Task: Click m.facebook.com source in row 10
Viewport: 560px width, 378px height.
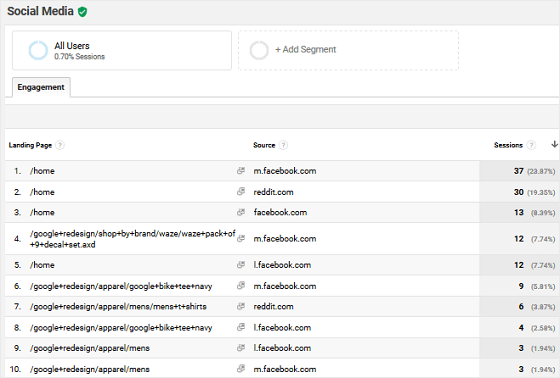Action: 285,369
